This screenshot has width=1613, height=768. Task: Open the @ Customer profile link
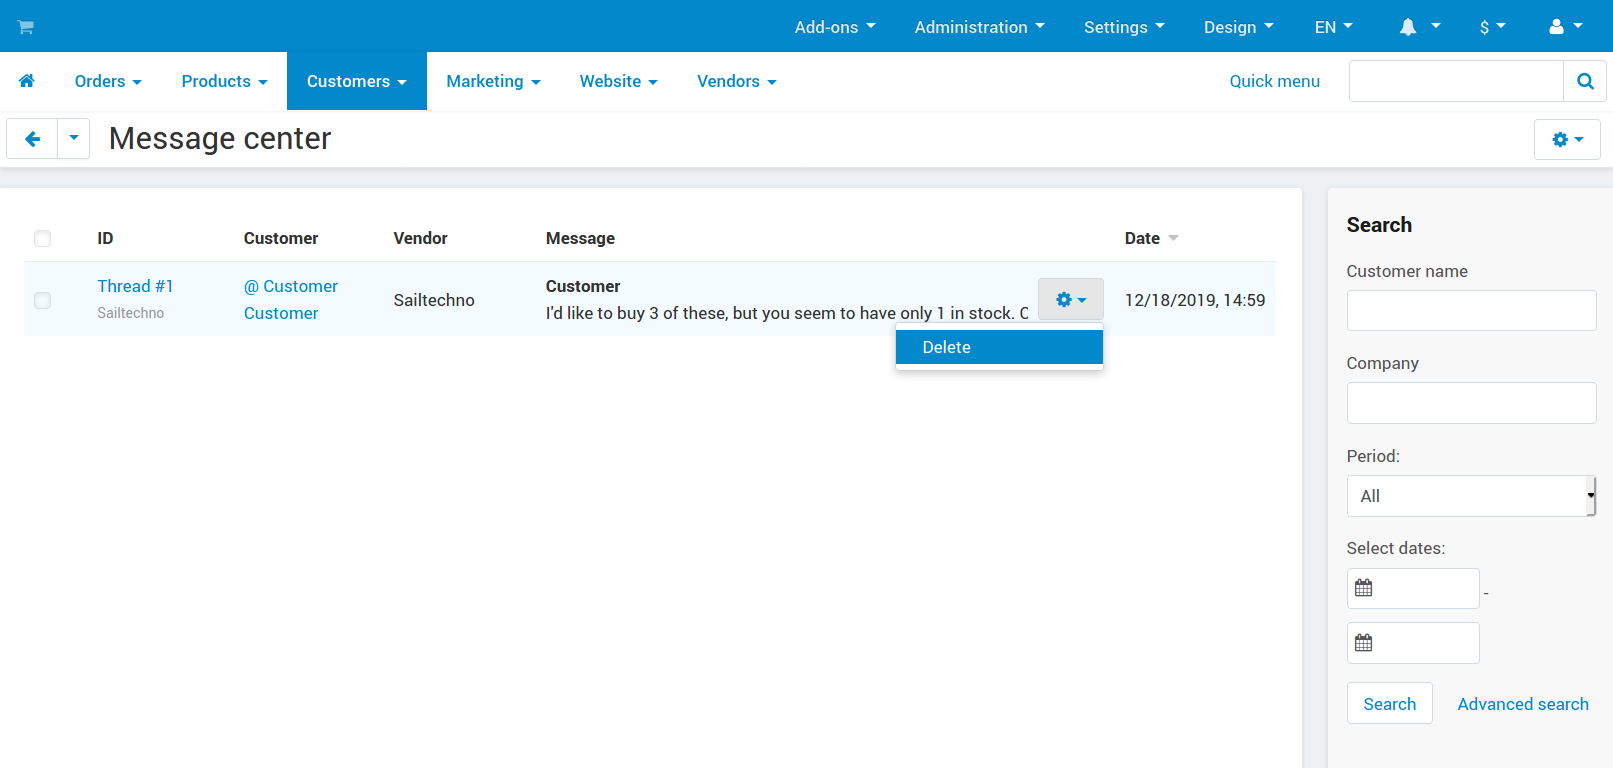click(291, 286)
